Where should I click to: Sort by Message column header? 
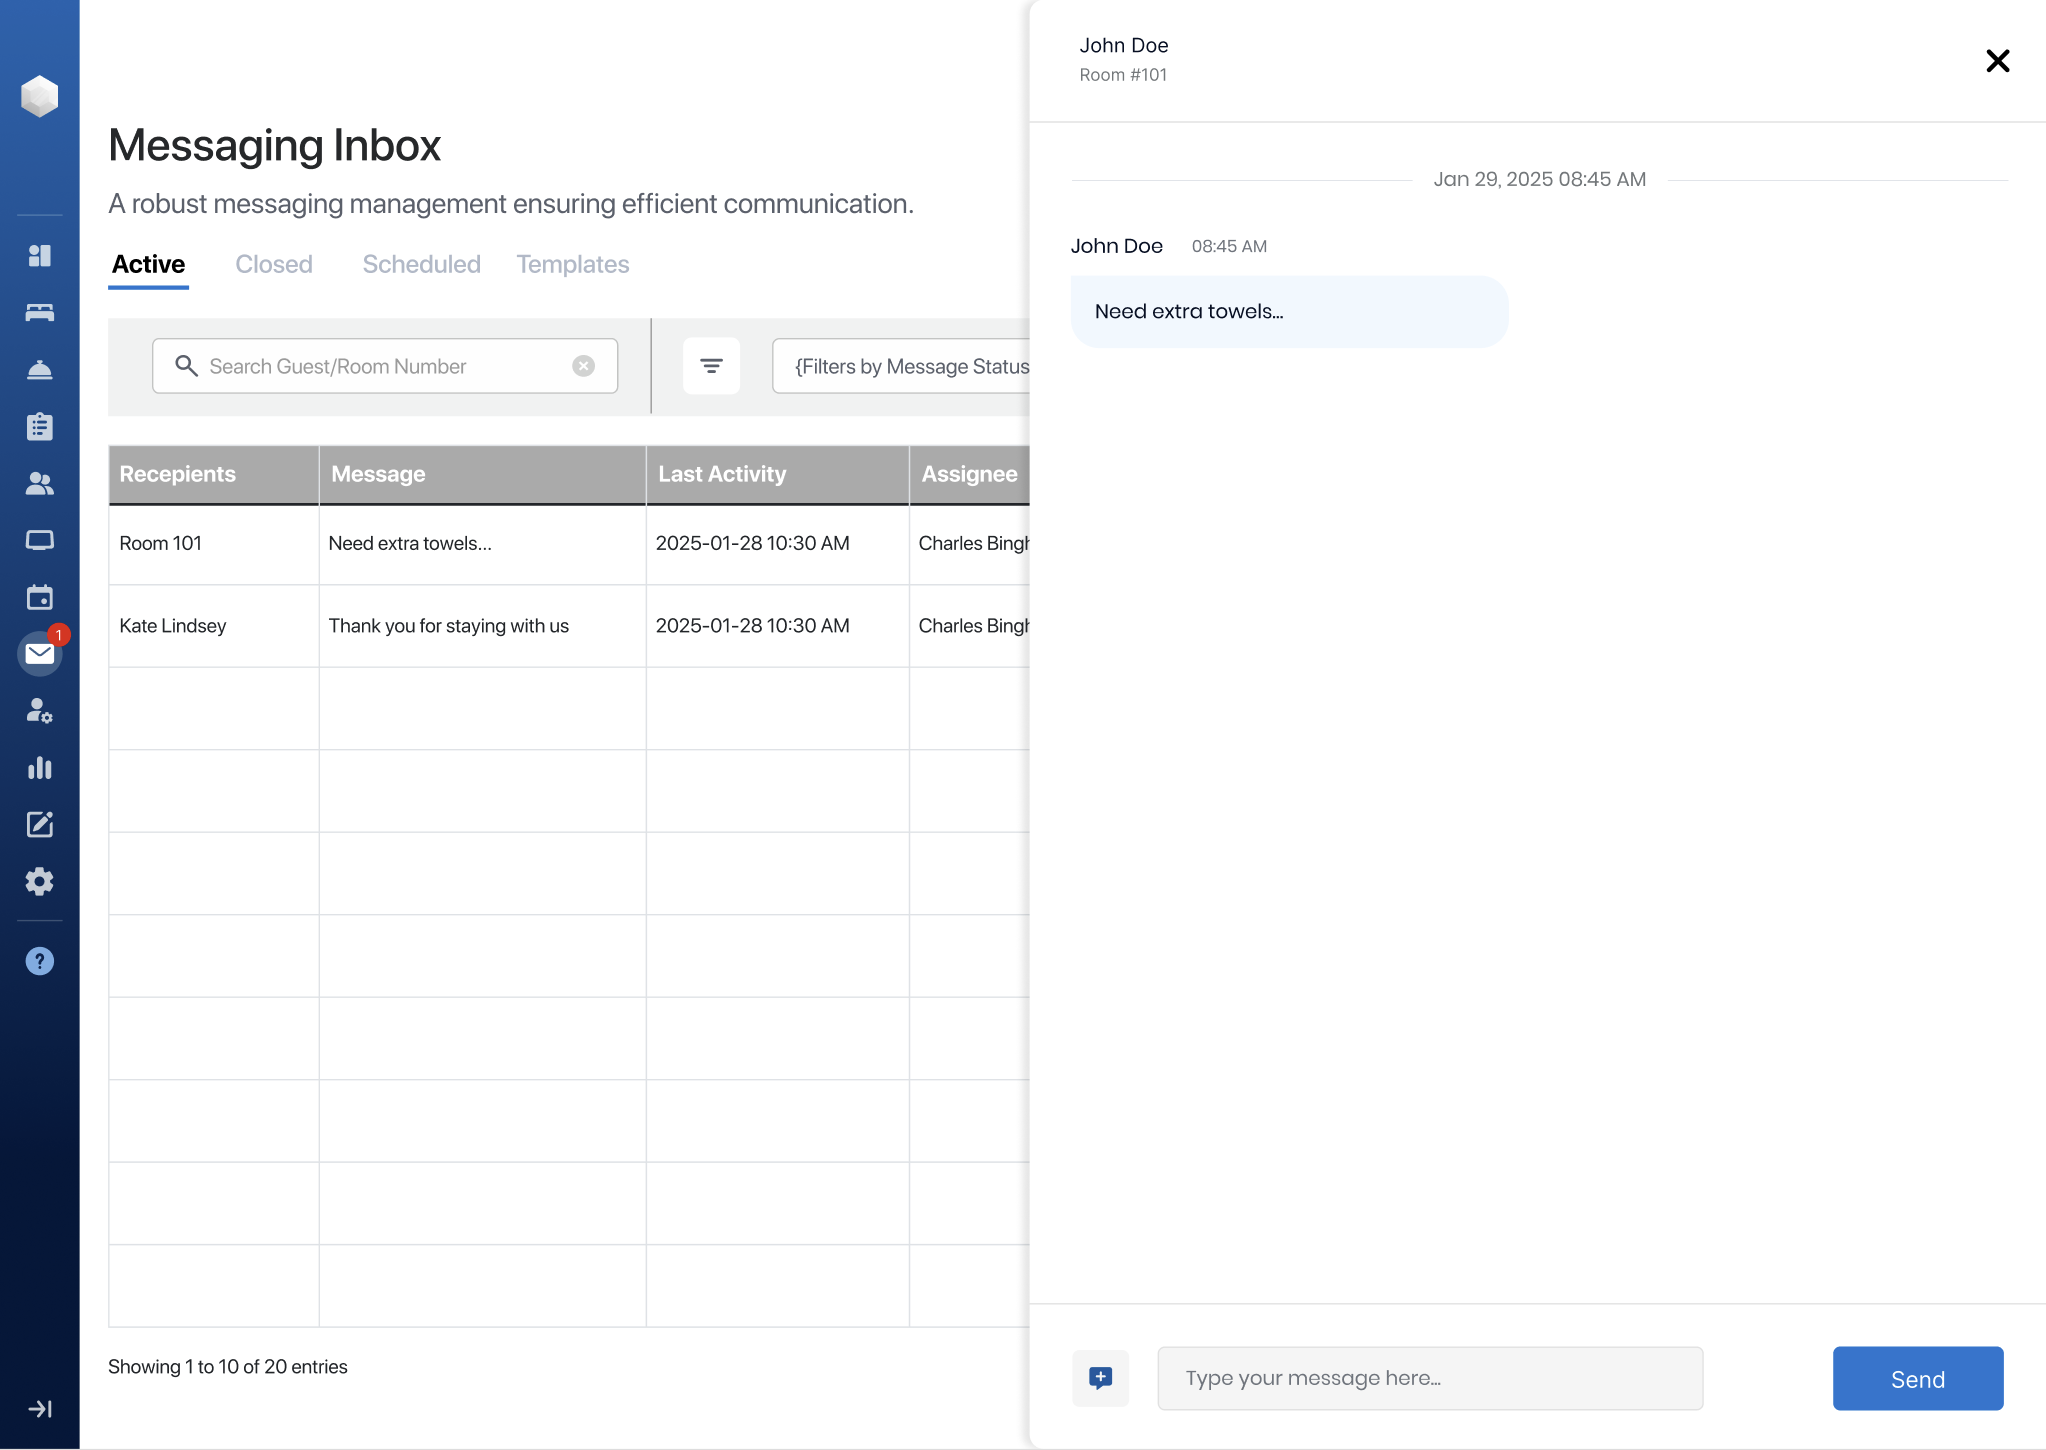coord(483,475)
